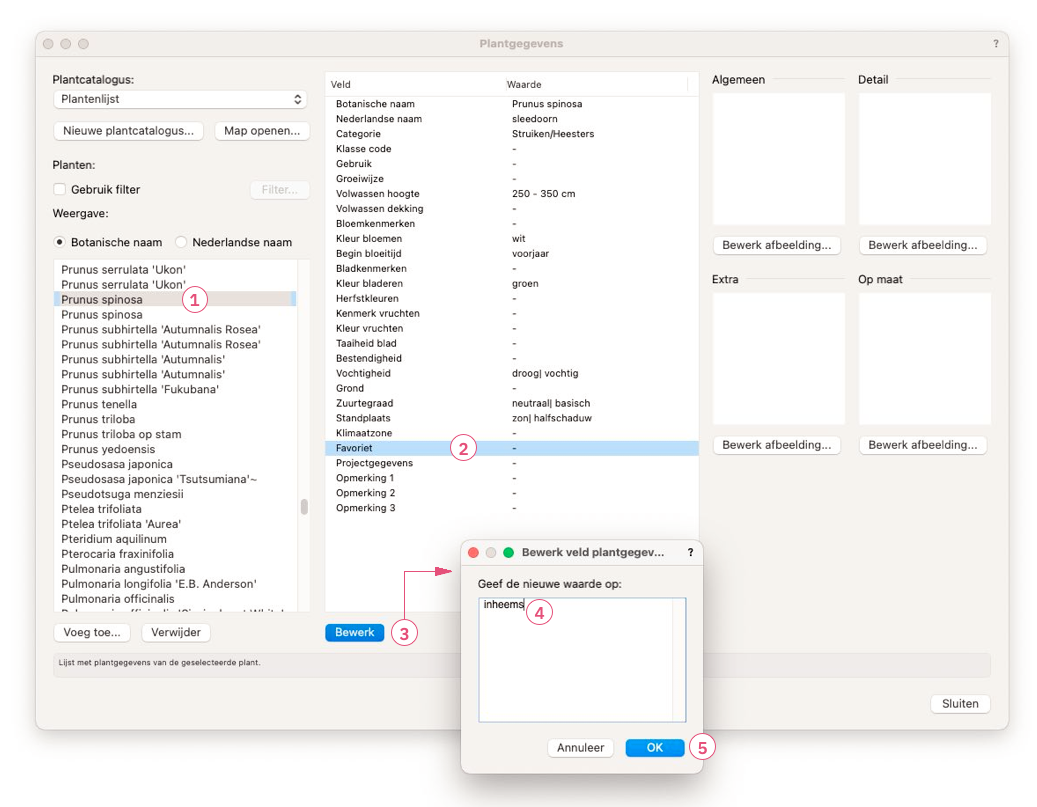Click Map openen button

tap(262, 131)
